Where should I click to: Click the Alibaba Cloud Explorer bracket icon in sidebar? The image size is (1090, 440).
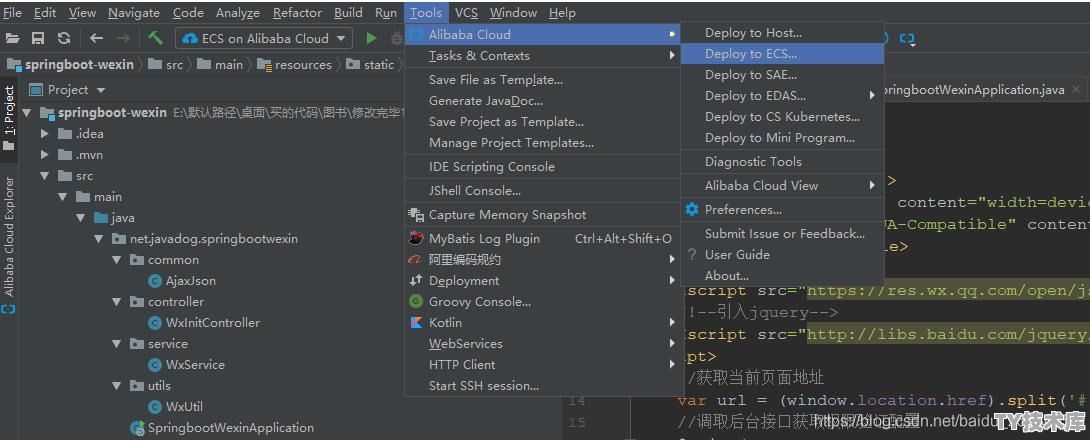8,308
